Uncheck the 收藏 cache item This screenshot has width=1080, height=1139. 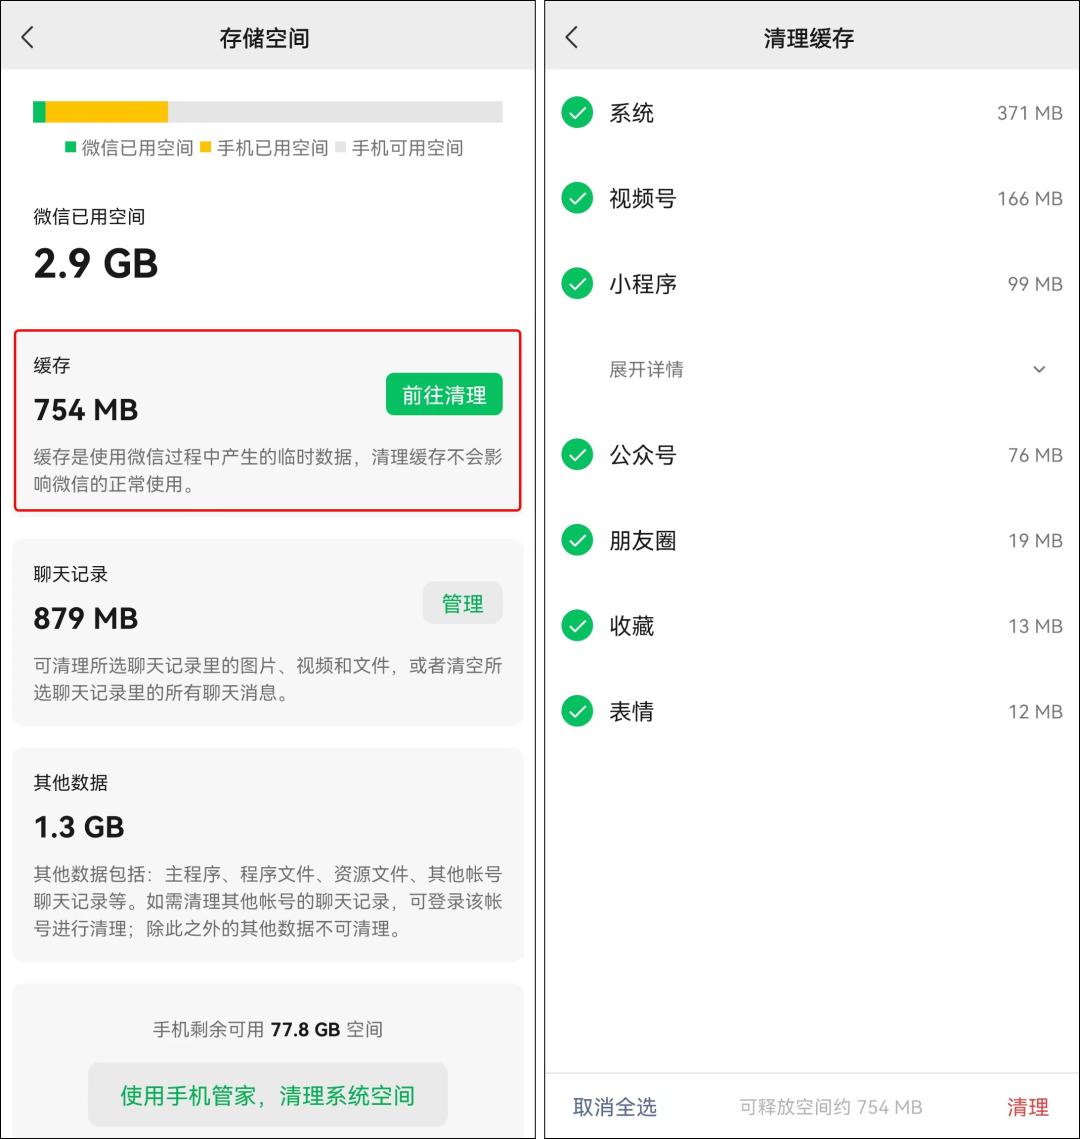point(577,626)
